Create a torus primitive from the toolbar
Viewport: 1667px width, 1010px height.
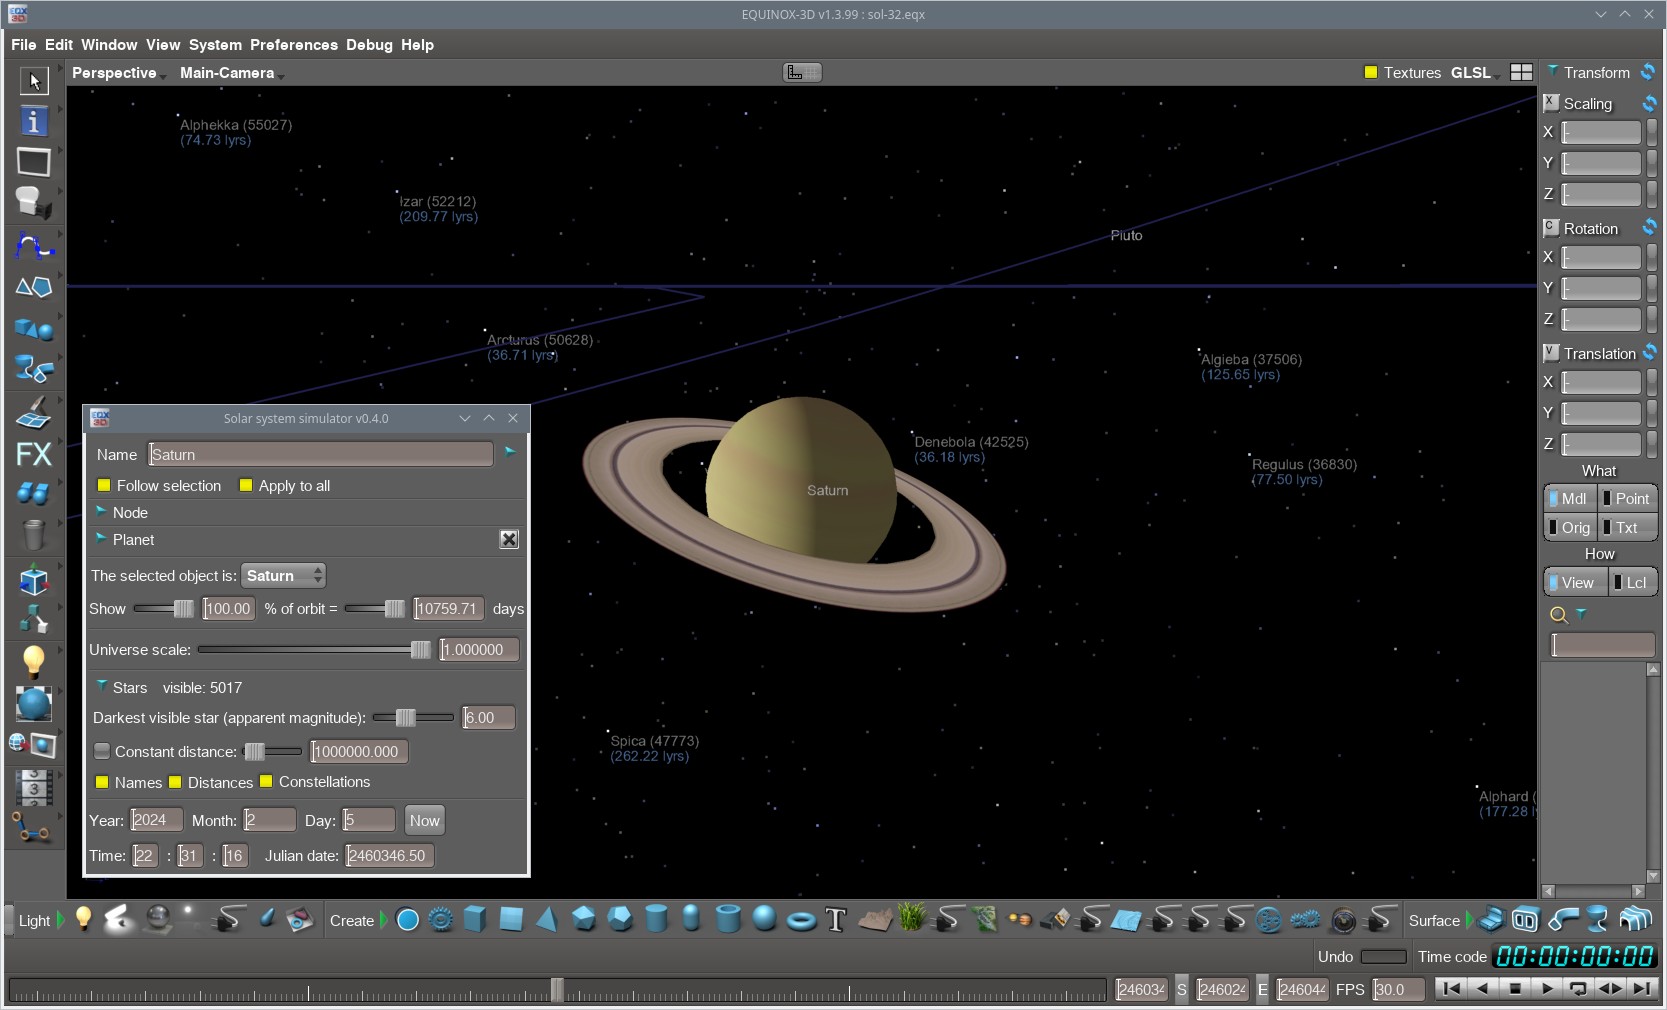801,920
